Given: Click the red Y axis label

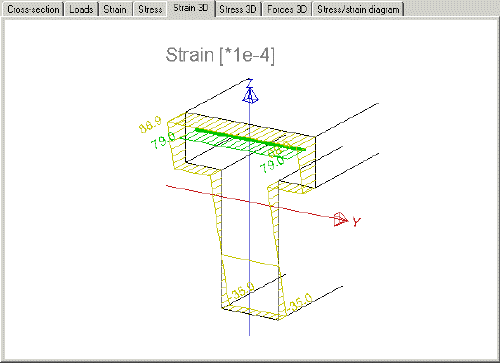Looking at the screenshot, I should pyautogui.click(x=357, y=222).
